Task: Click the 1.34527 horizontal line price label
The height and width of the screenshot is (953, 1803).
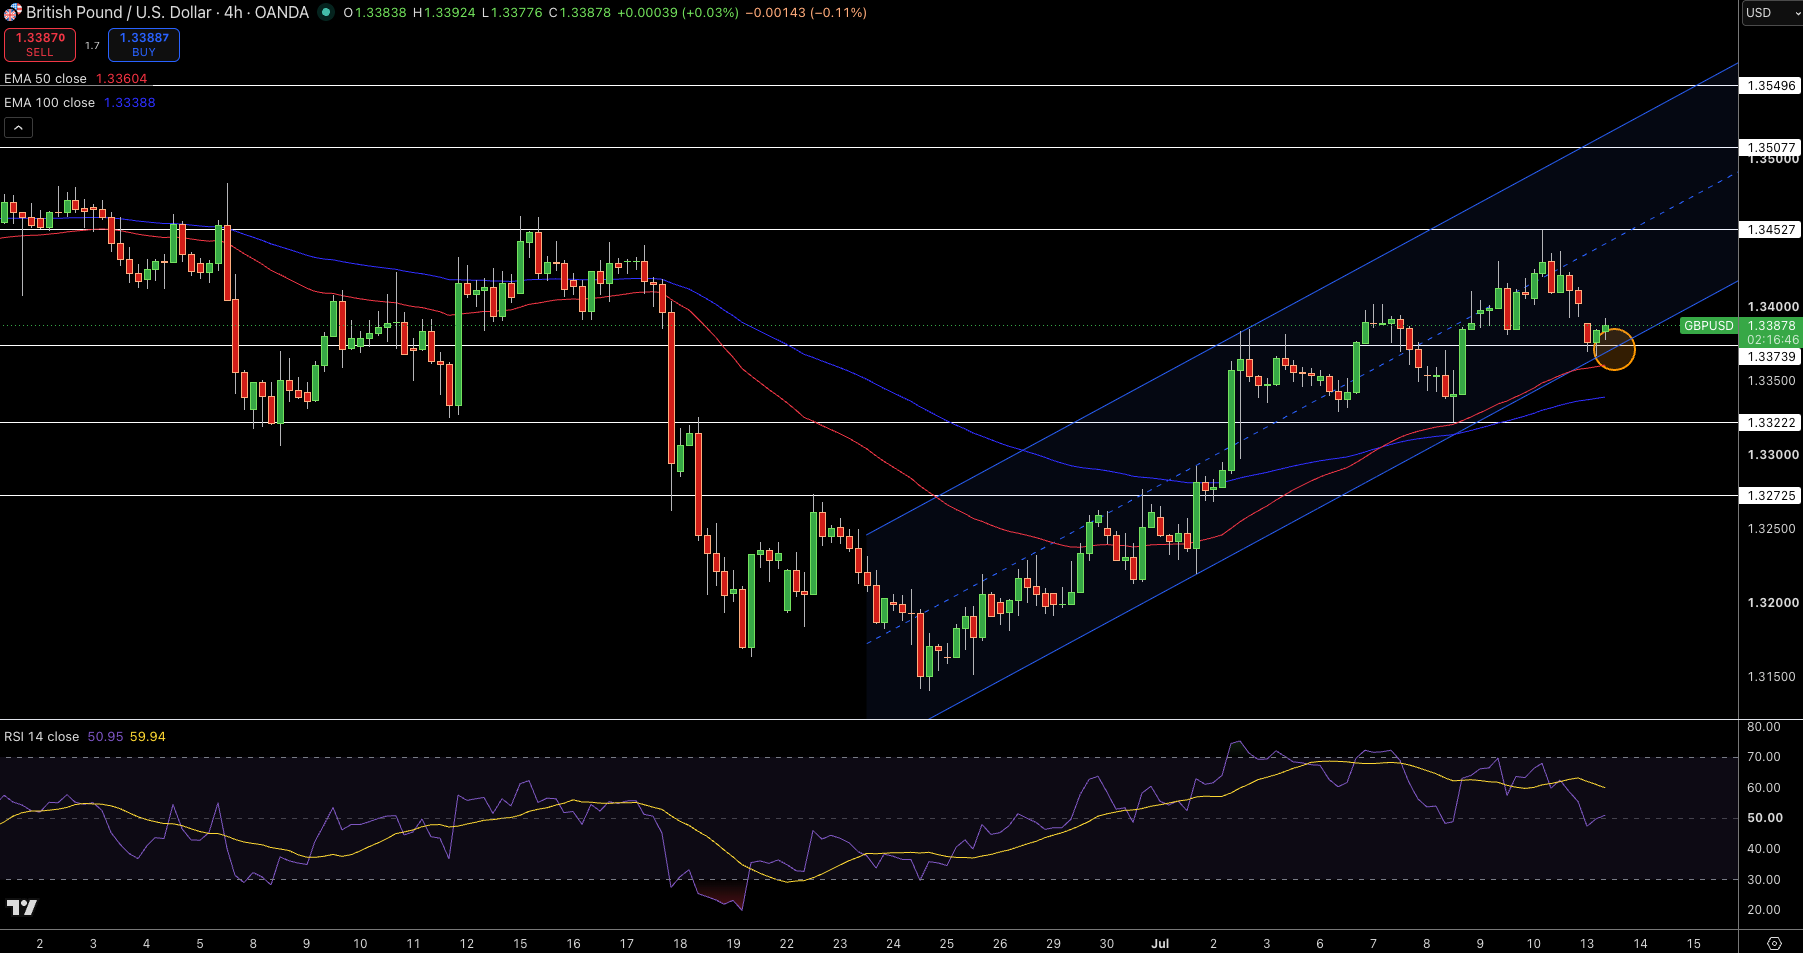Action: tap(1770, 229)
